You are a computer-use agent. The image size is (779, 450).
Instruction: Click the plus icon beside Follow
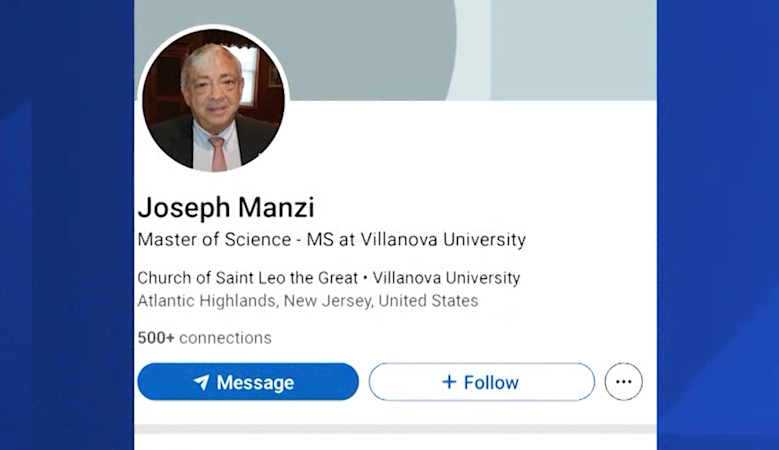point(449,381)
